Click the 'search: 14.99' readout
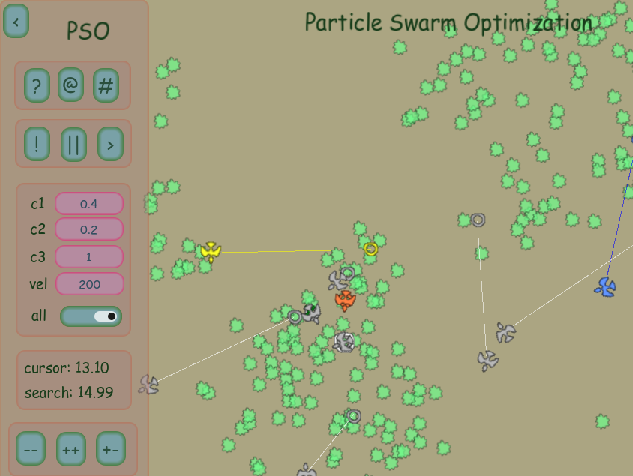This screenshot has width=633, height=476. 69,392
